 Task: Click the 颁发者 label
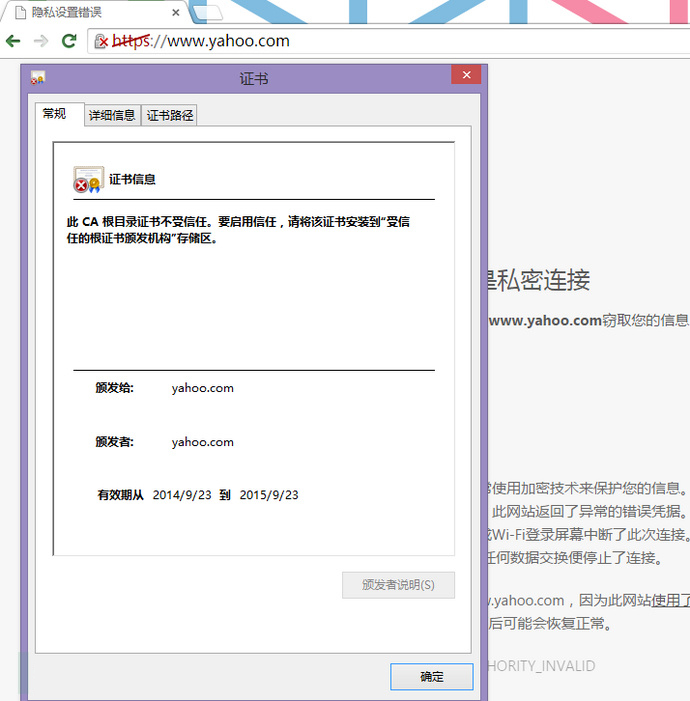pyautogui.click(x=114, y=442)
